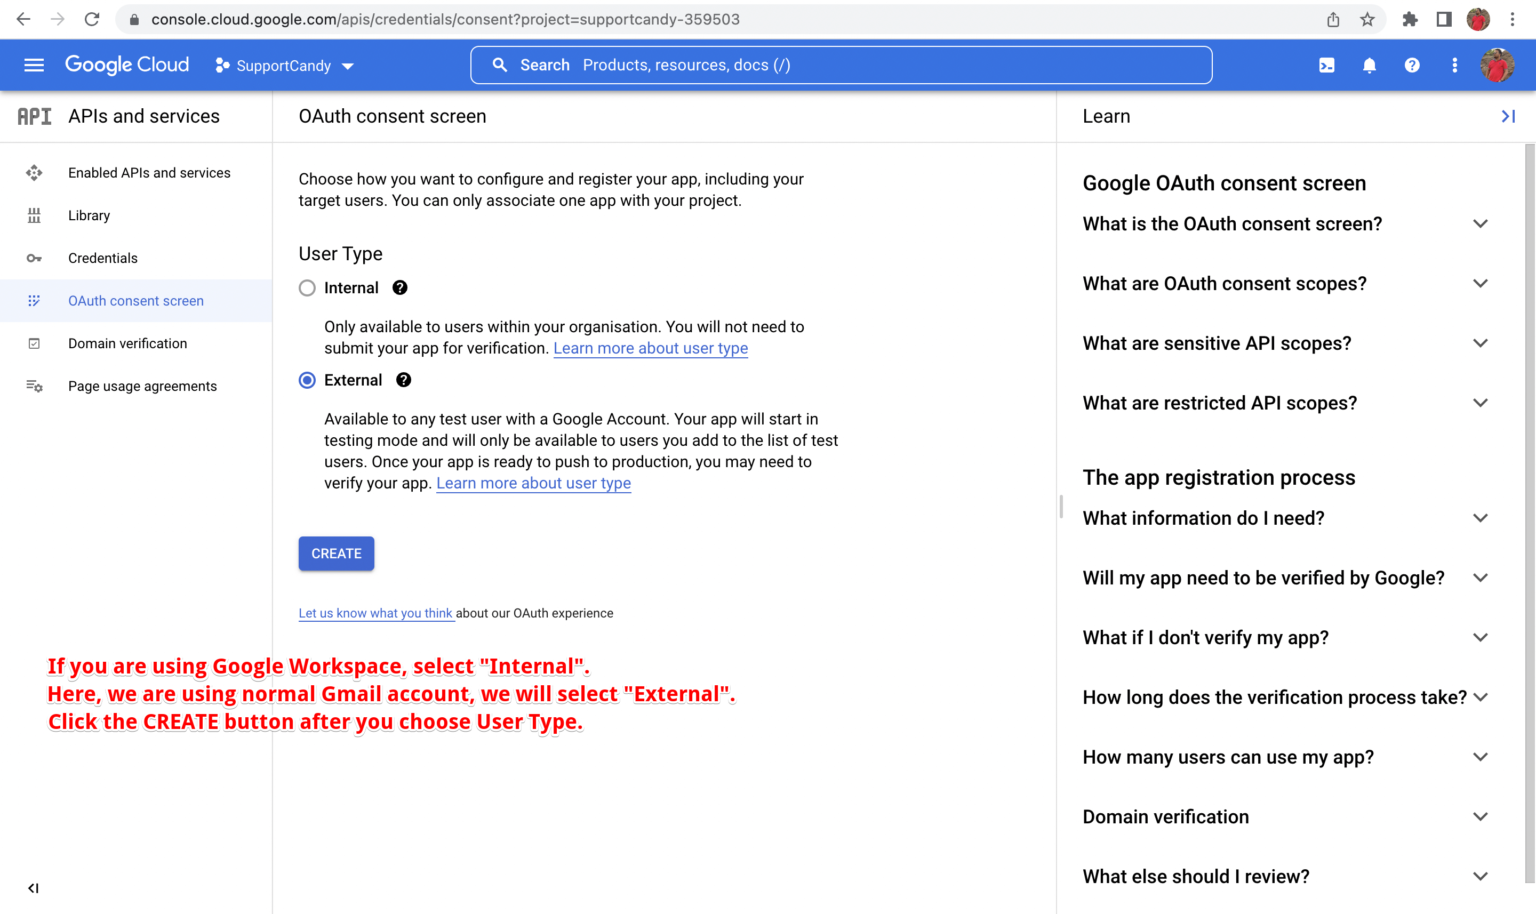Screen dimensions: 1536x914
Task: Open the Library section in the sidebar
Action: click(x=89, y=215)
